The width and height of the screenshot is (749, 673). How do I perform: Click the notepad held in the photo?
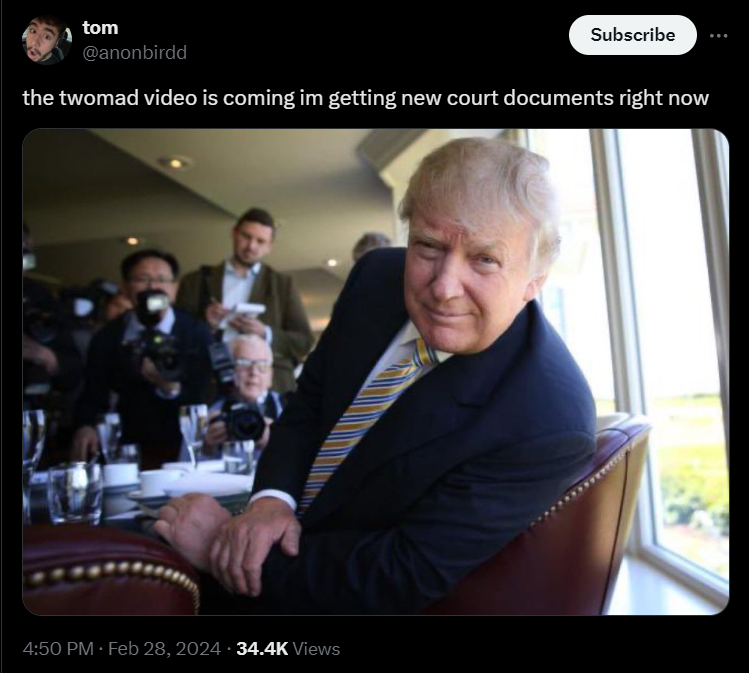[x=243, y=313]
